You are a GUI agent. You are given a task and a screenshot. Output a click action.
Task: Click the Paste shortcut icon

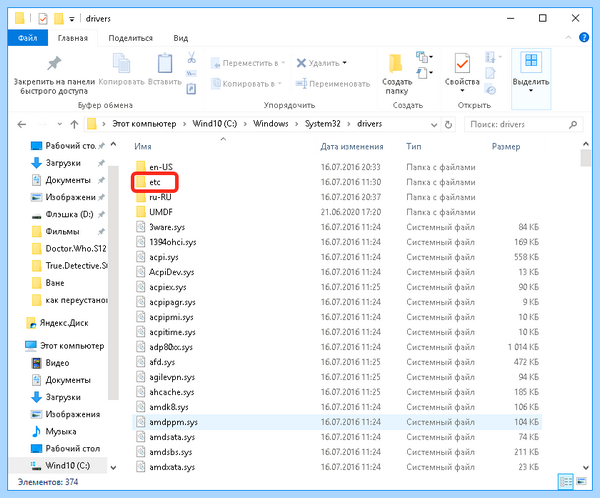pyautogui.click(x=191, y=89)
